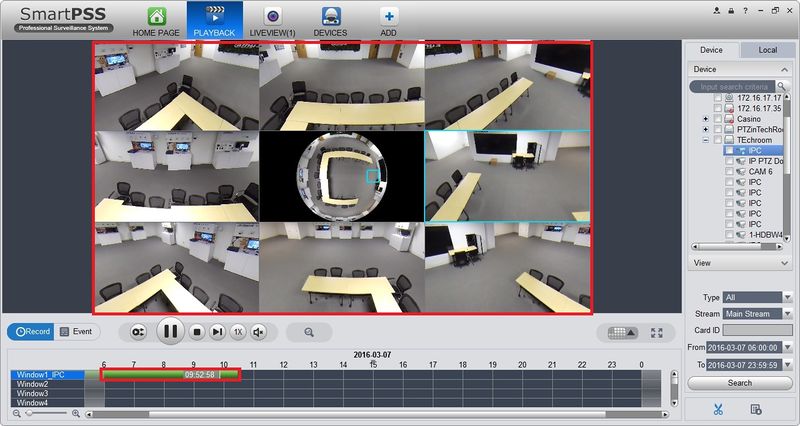Click the 1X playback speed button
800x426 pixels.
238,331
